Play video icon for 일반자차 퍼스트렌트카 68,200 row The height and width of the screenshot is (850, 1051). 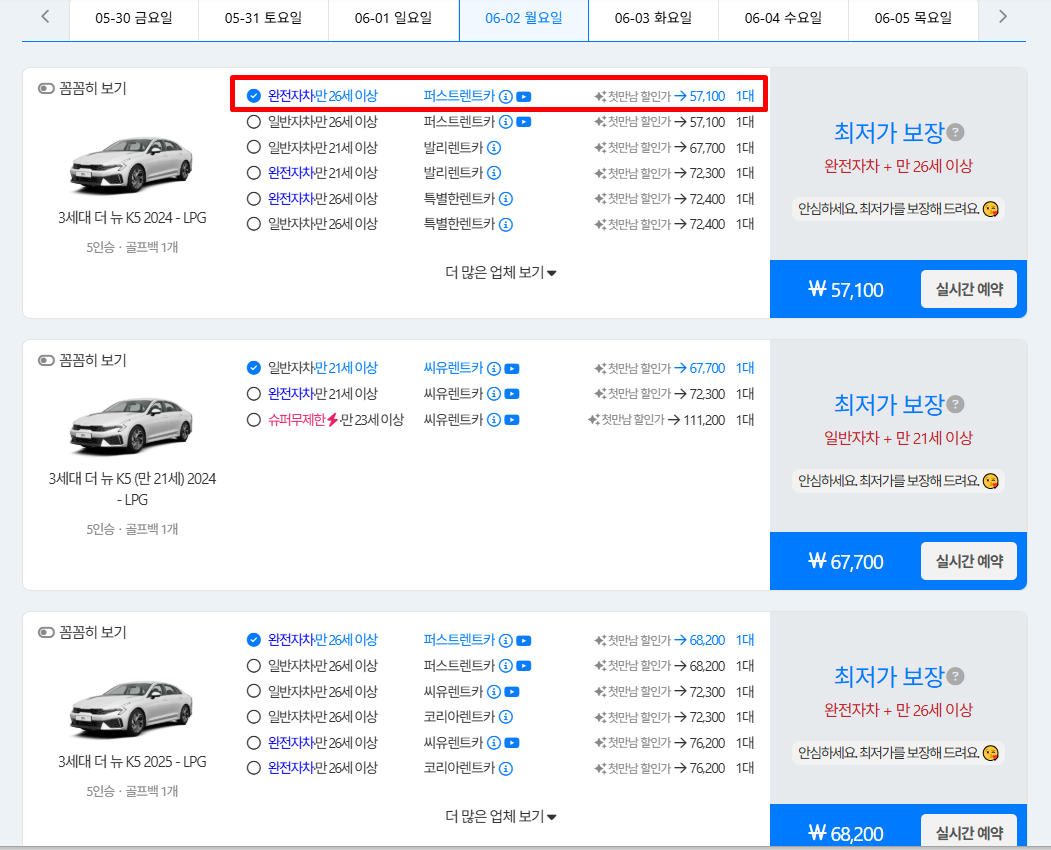point(524,666)
